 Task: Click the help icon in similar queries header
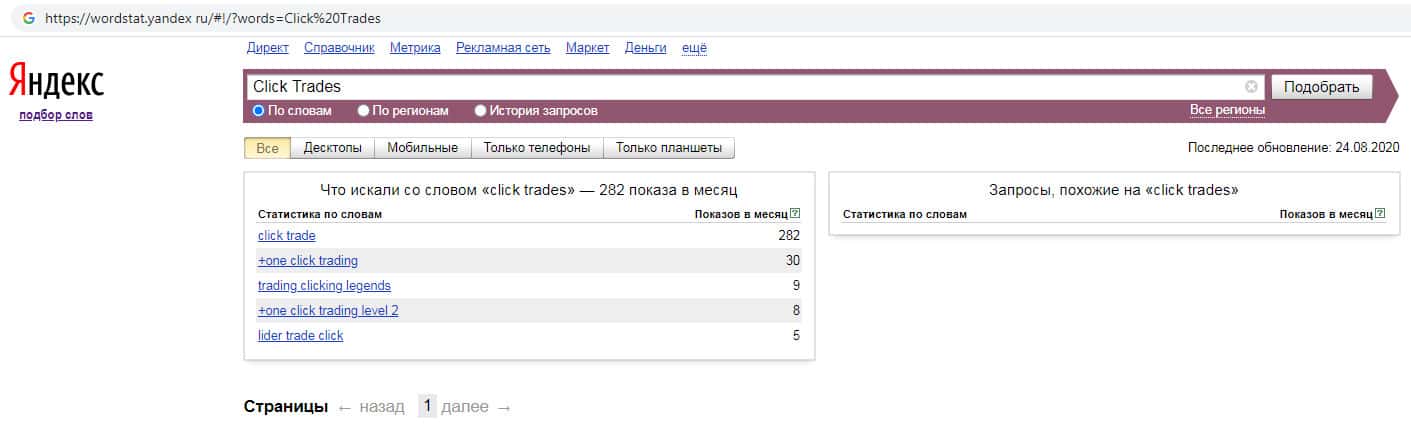tap(1380, 214)
